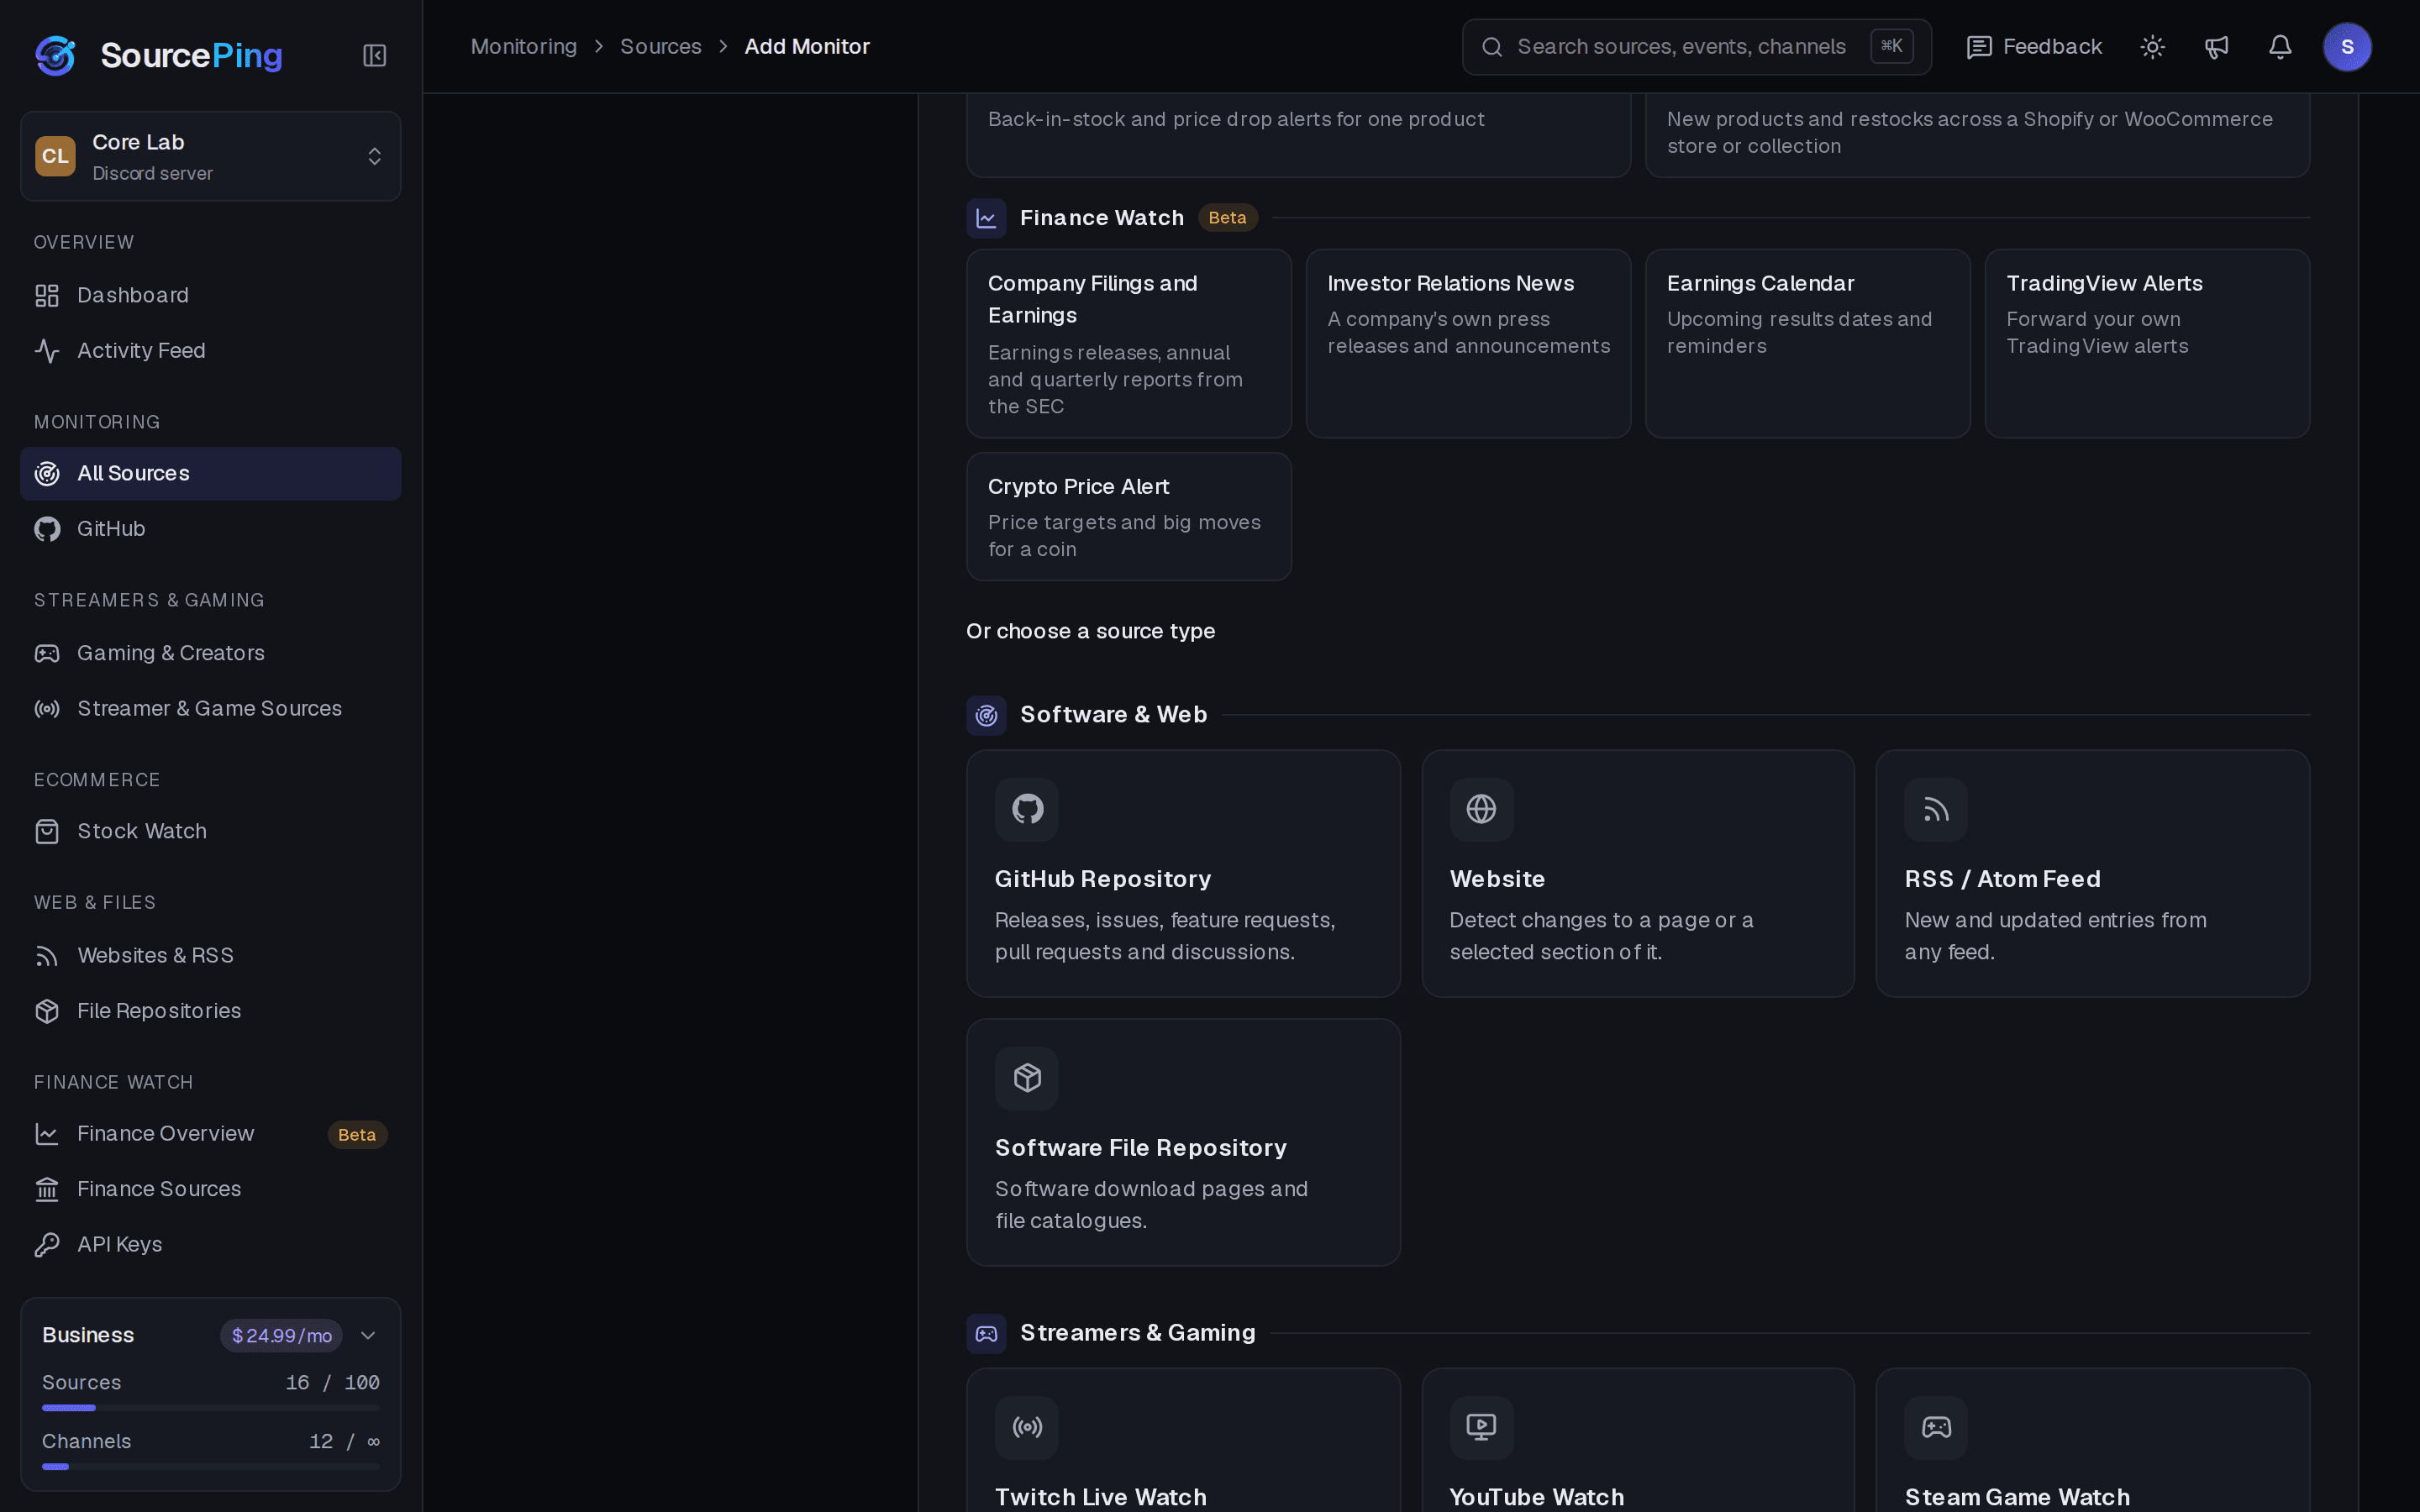Open Finance Overview sidebar item

pyautogui.click(x=211, y=1134)
